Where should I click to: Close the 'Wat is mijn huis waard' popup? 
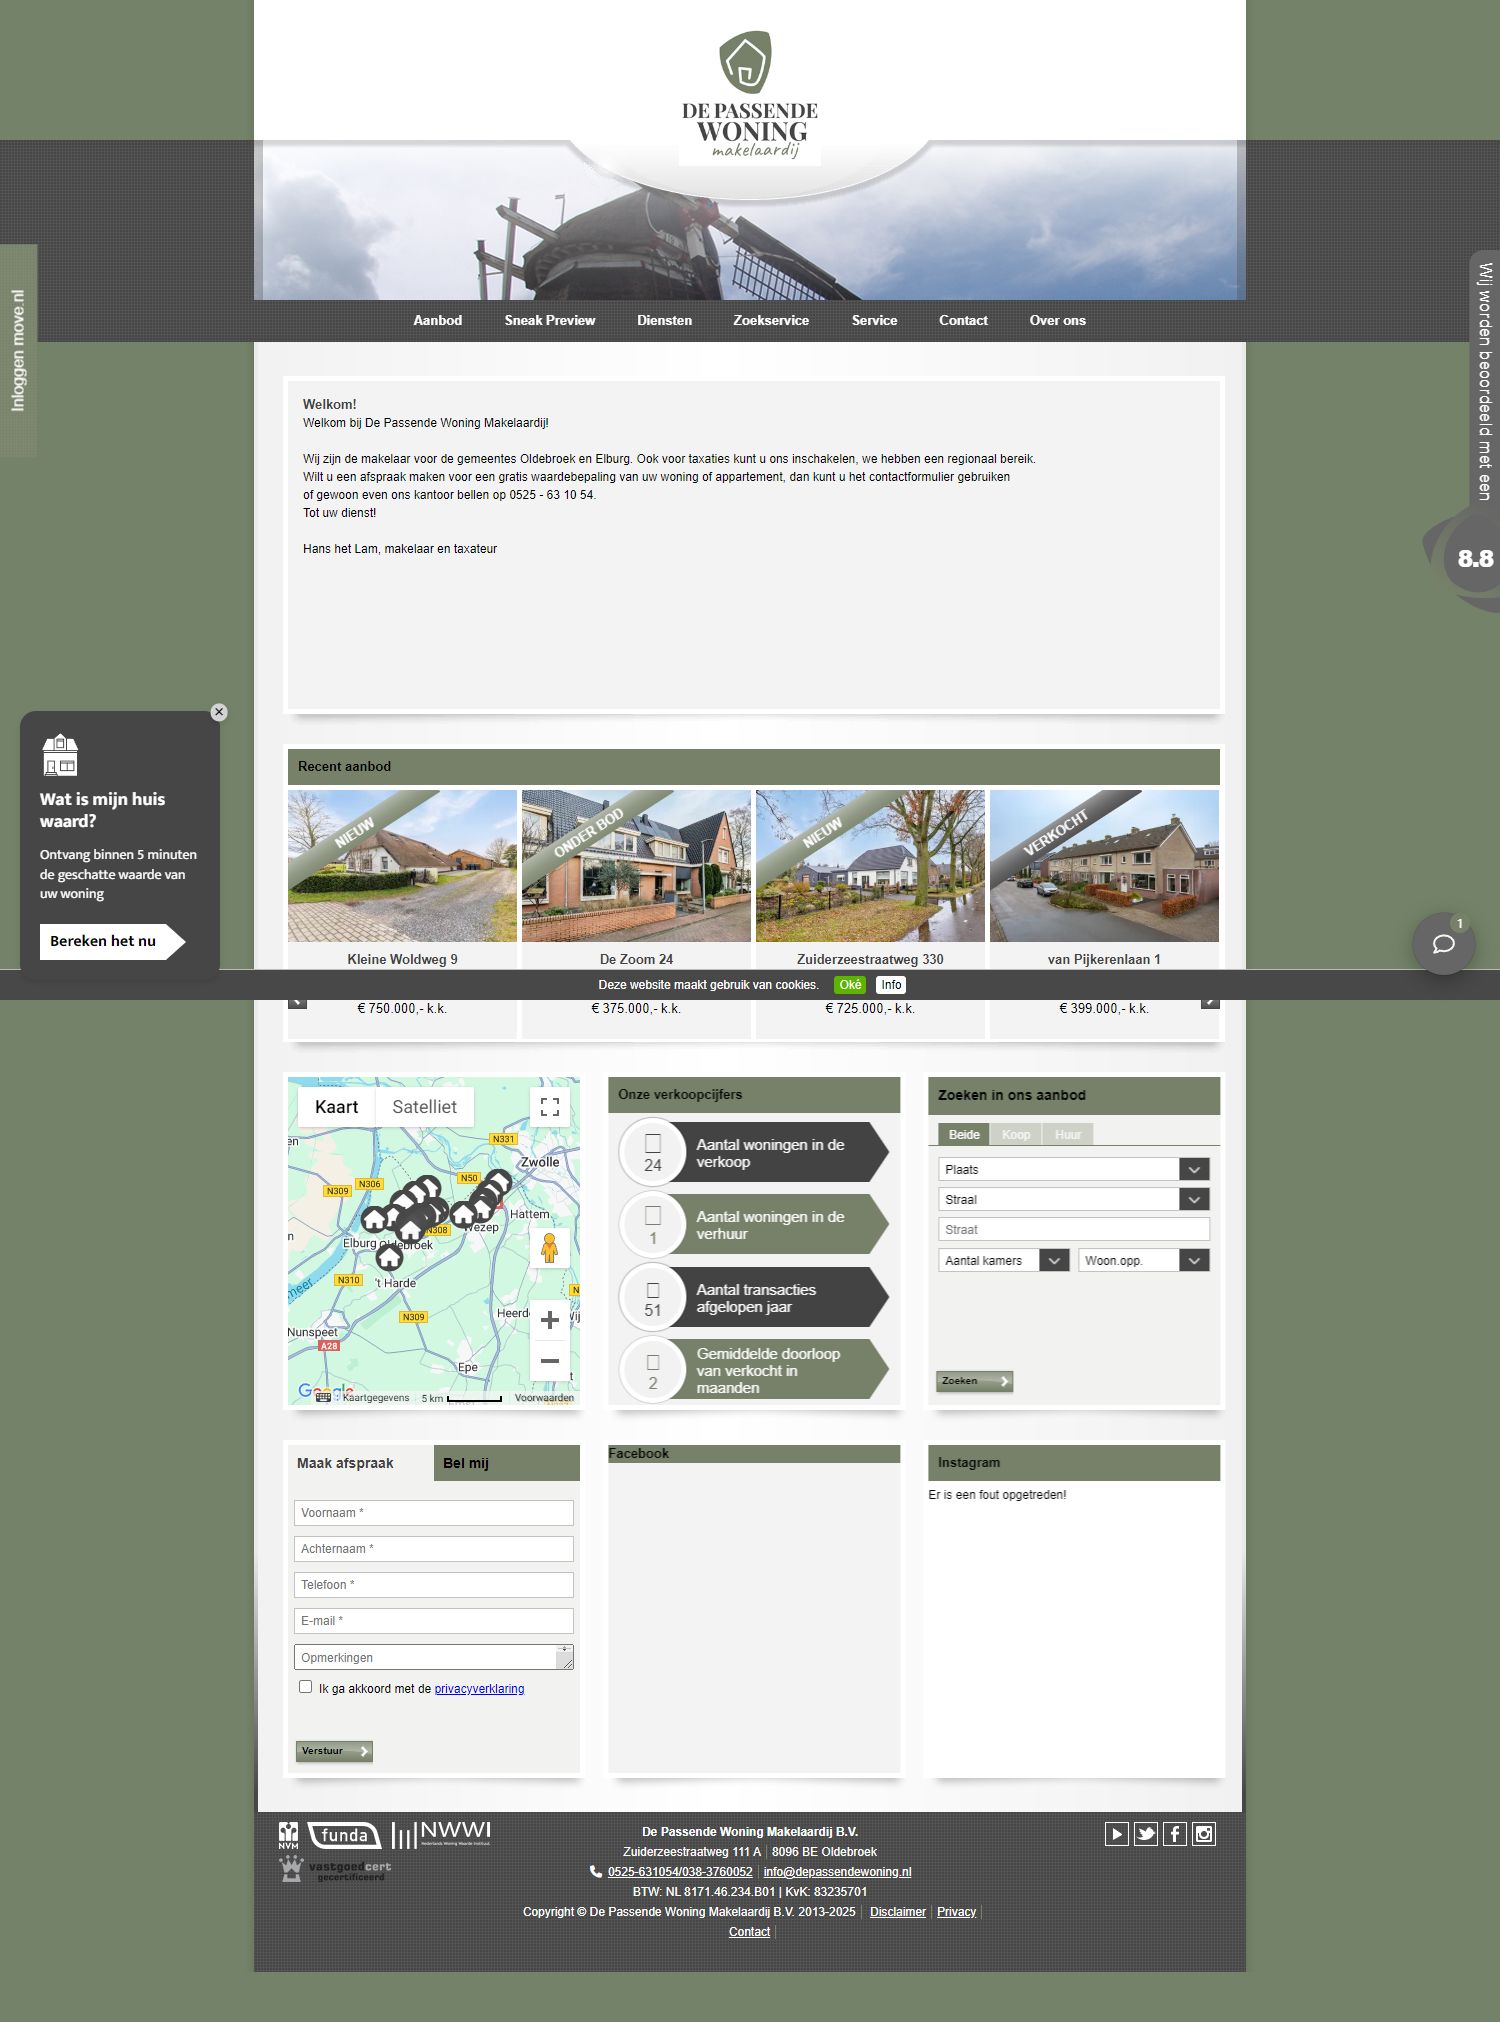click(x=219, y=712)
